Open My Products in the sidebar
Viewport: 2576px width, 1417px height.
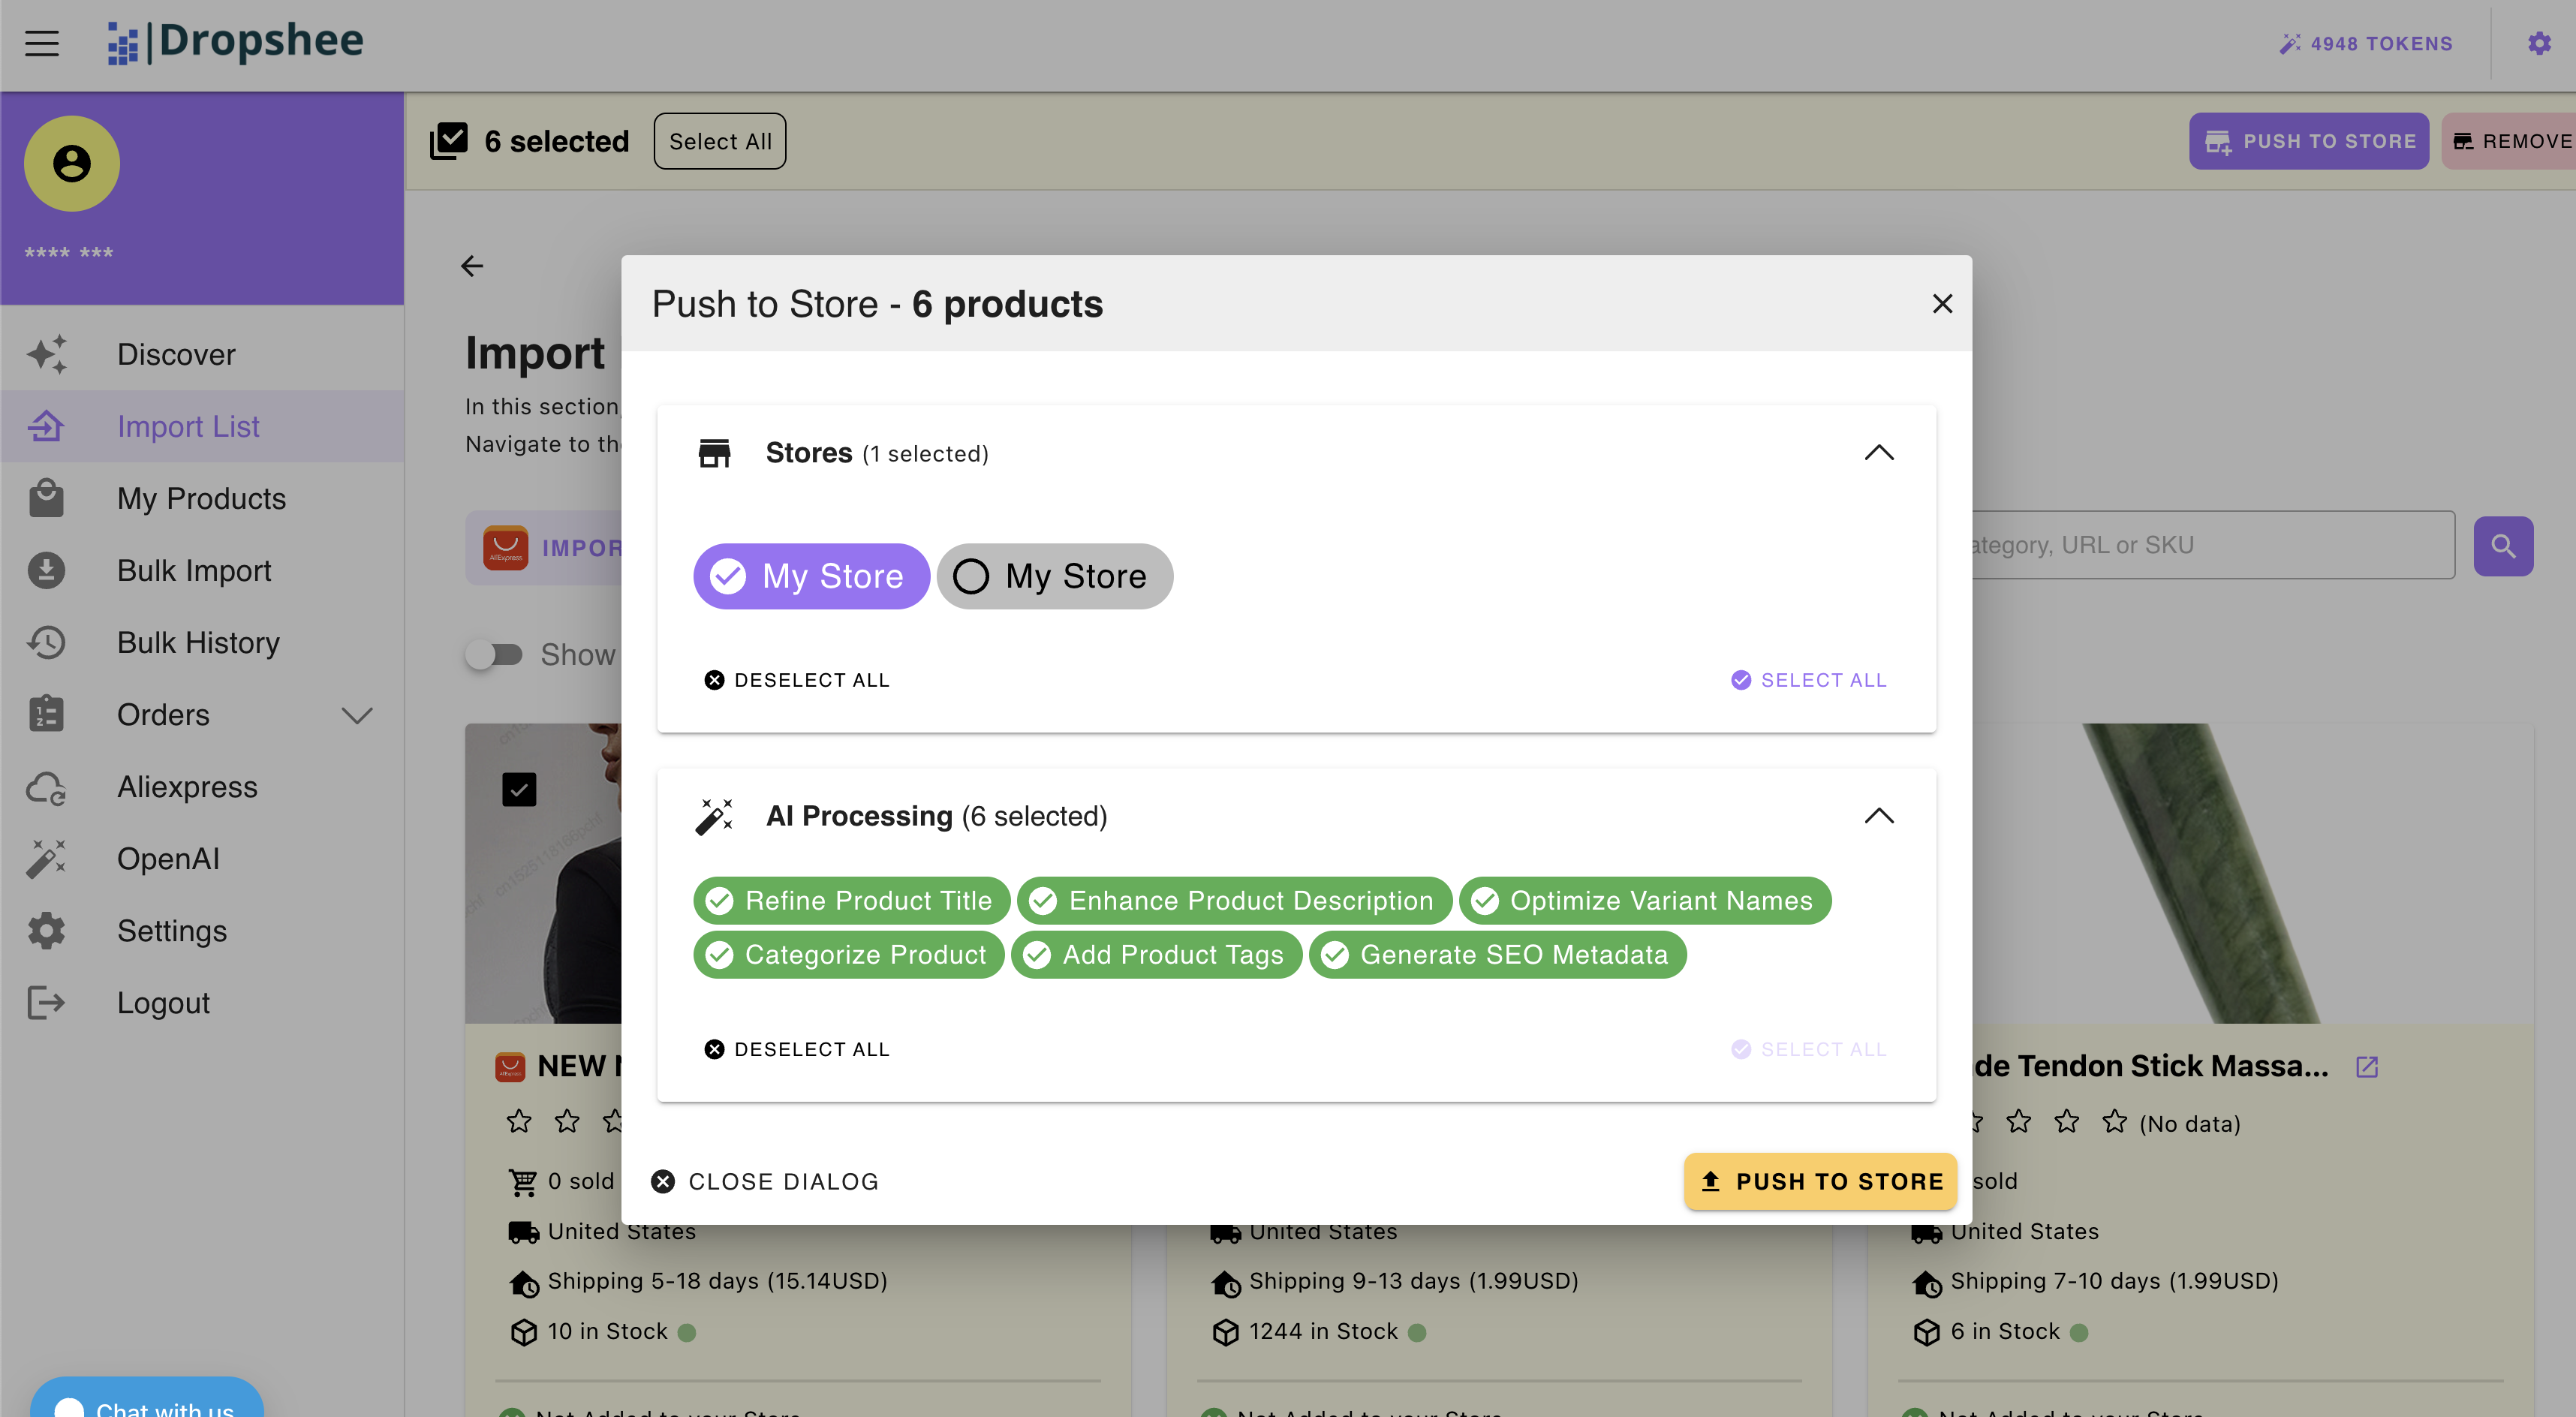pos(201,498)
